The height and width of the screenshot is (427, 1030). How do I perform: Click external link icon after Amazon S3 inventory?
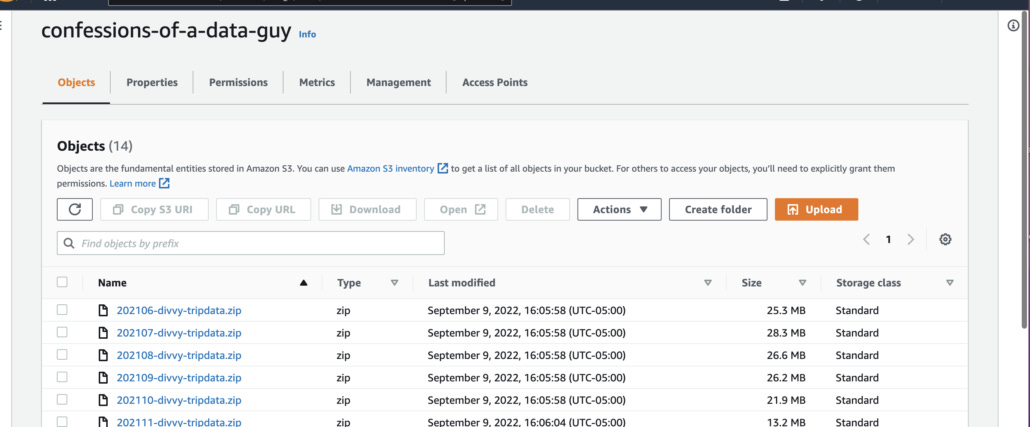443,169
